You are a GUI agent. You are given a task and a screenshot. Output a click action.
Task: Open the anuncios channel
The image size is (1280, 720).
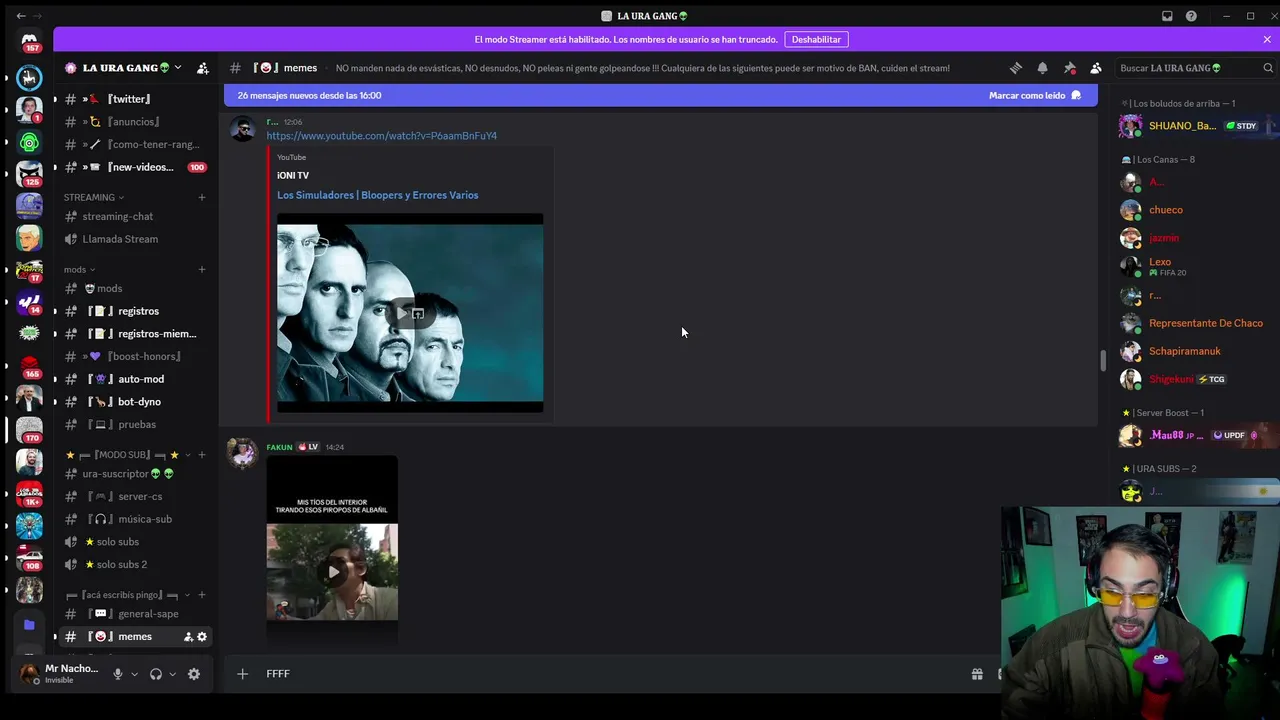pyautogui.click(x=134, y=122)
